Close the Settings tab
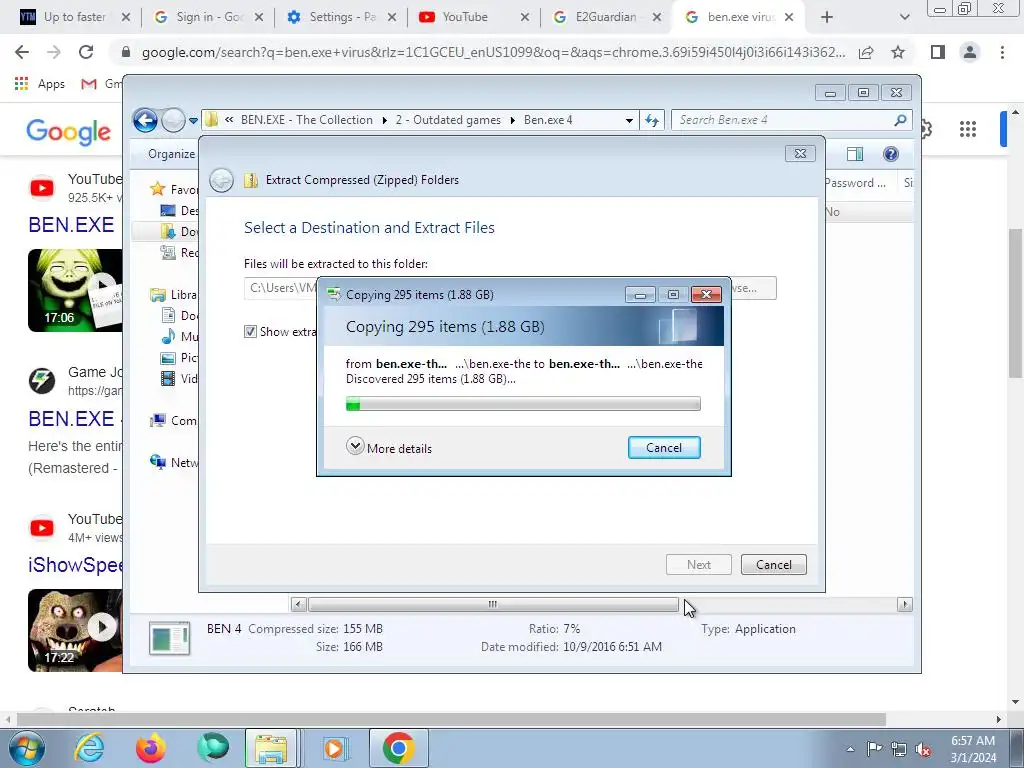 coord(392,18)
